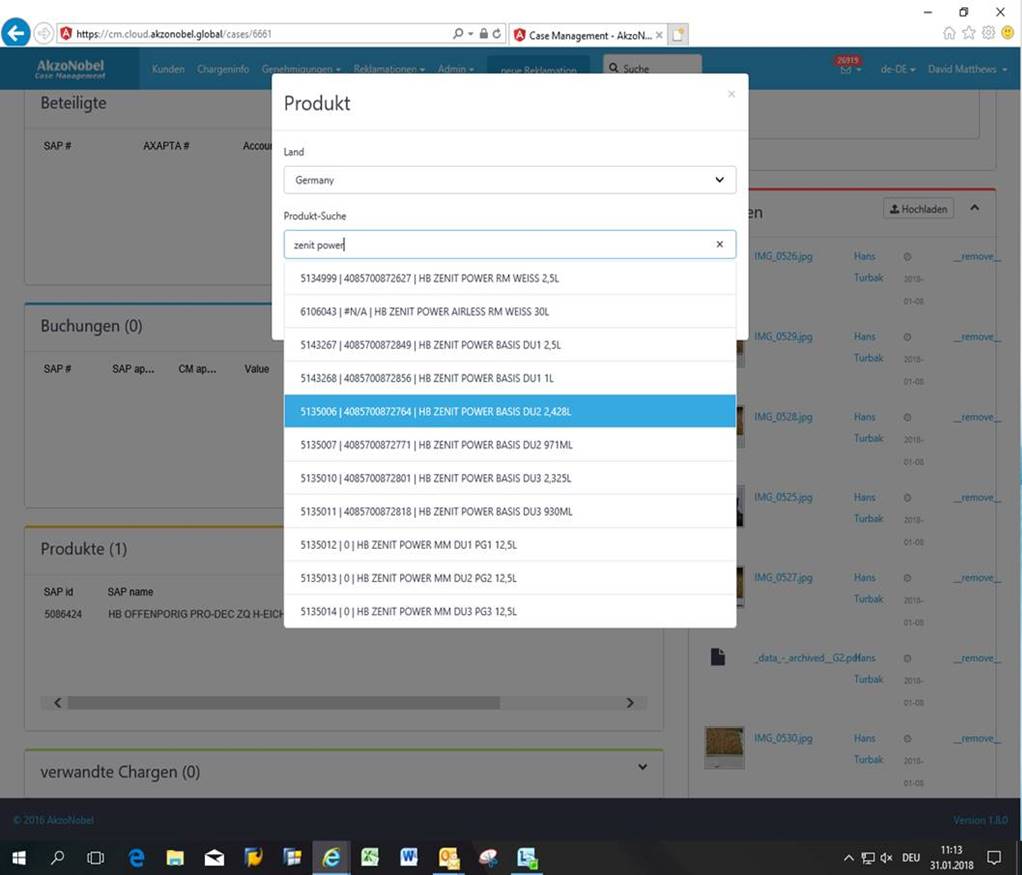Select HB ZENIT POWER BASIS DU1 2,5L
The height and width of the screenshot is (875, 1022).
[510, 345]
